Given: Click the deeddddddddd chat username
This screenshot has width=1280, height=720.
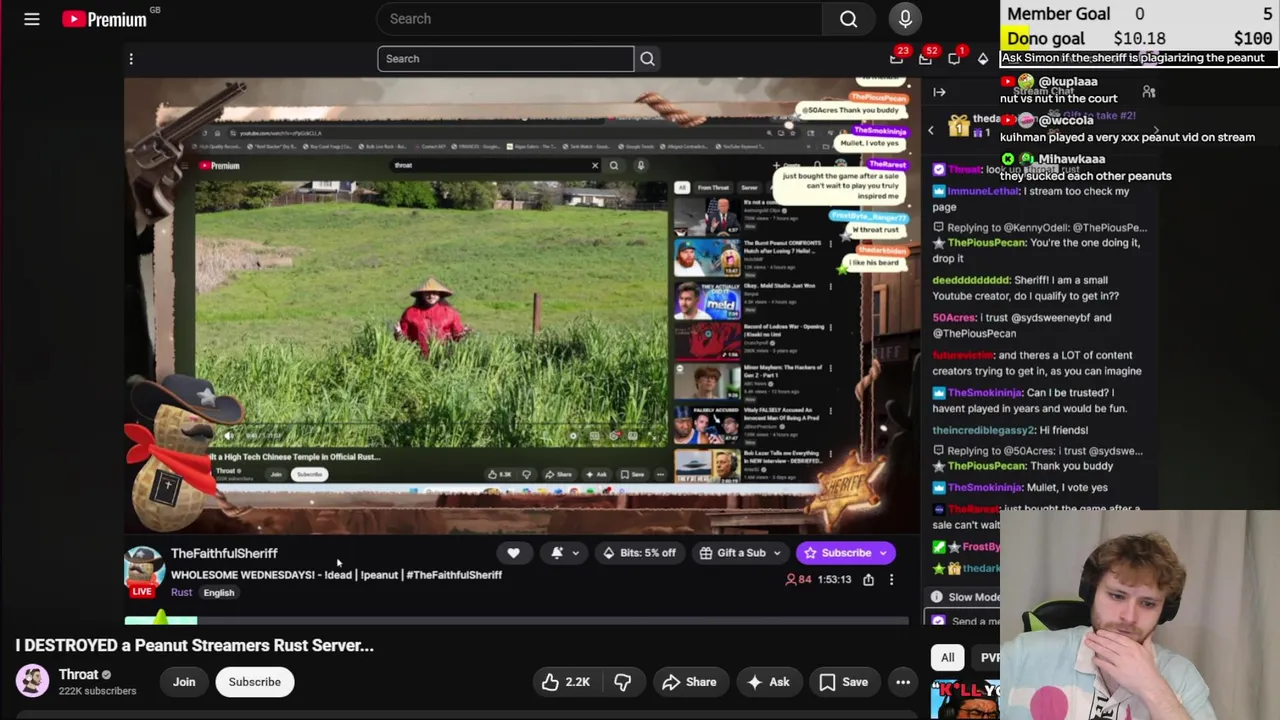Looking at the screenshot, I should [x=971, y=280].
